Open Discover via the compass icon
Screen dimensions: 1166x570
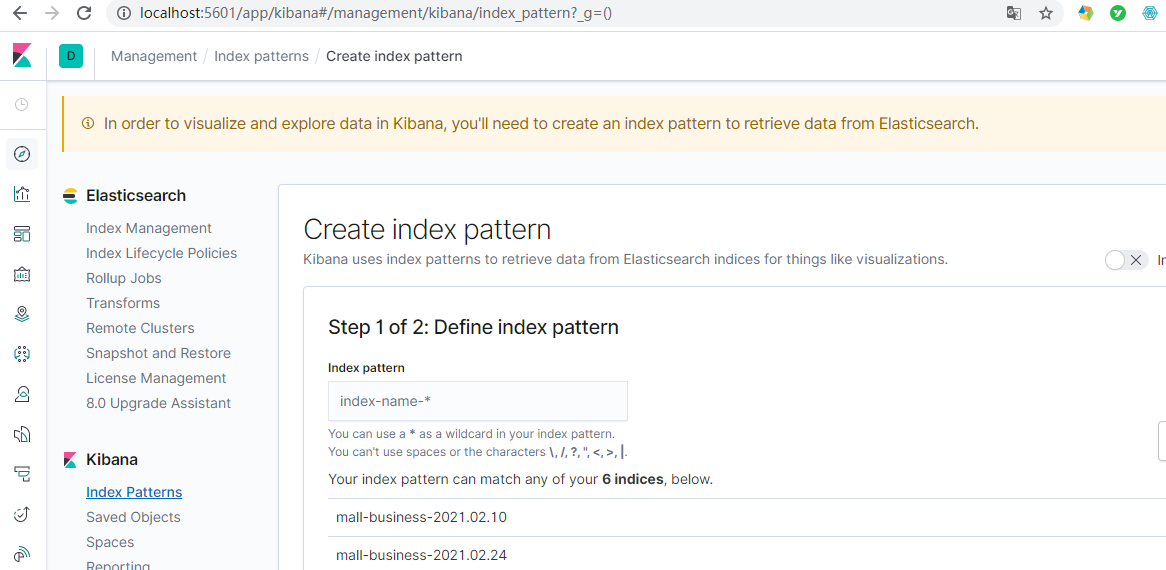(22, 154)
